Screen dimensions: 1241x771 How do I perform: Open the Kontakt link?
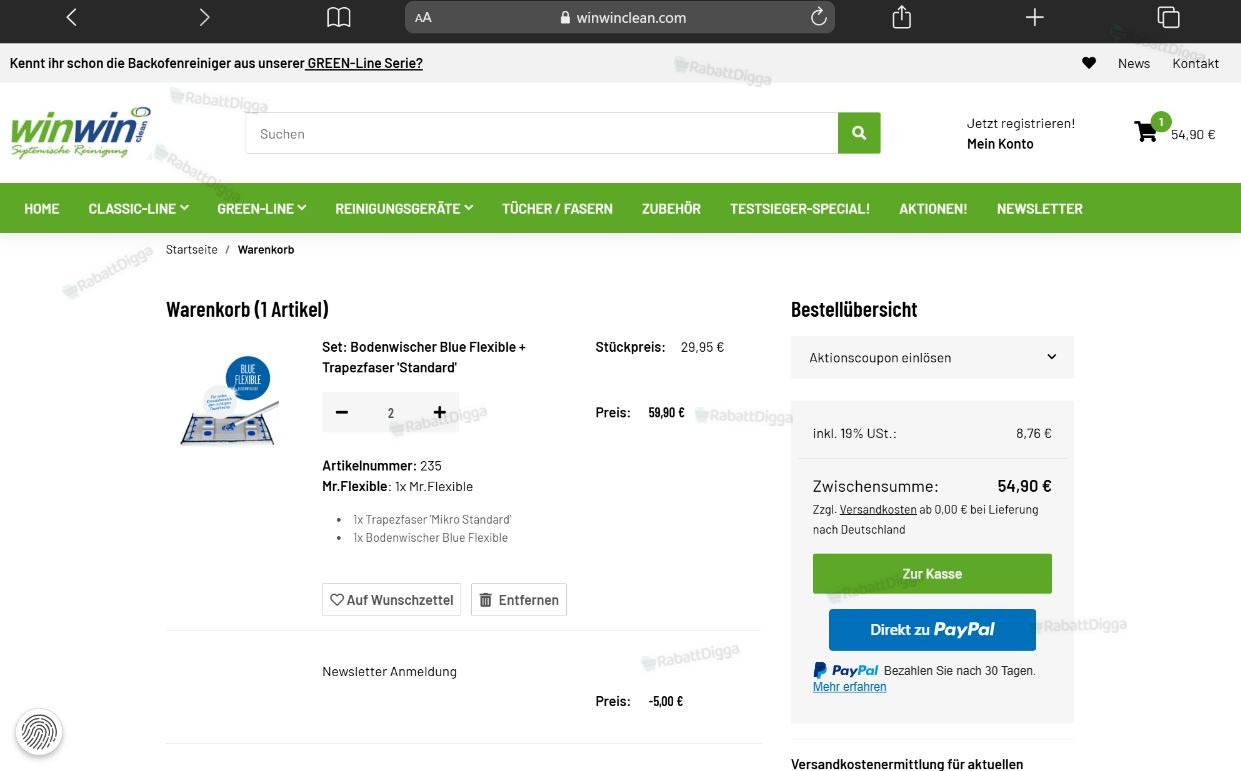[x=1195, y=63]
